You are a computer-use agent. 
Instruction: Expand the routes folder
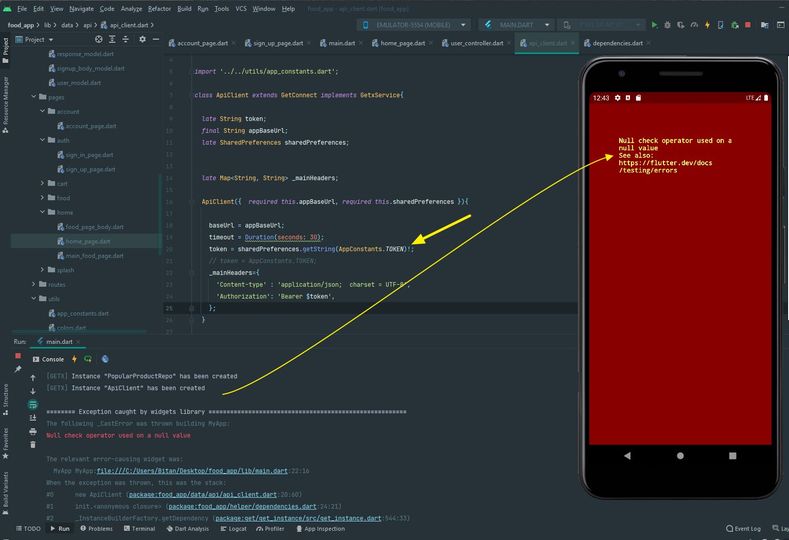(x=34, y=284)
